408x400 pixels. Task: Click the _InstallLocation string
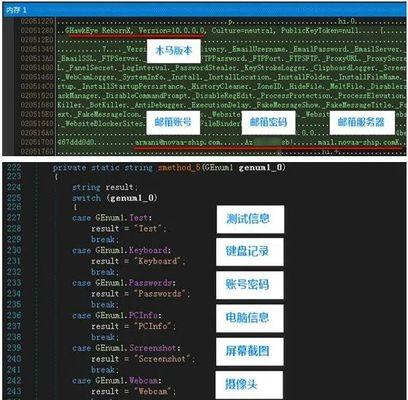pos(239,77)
